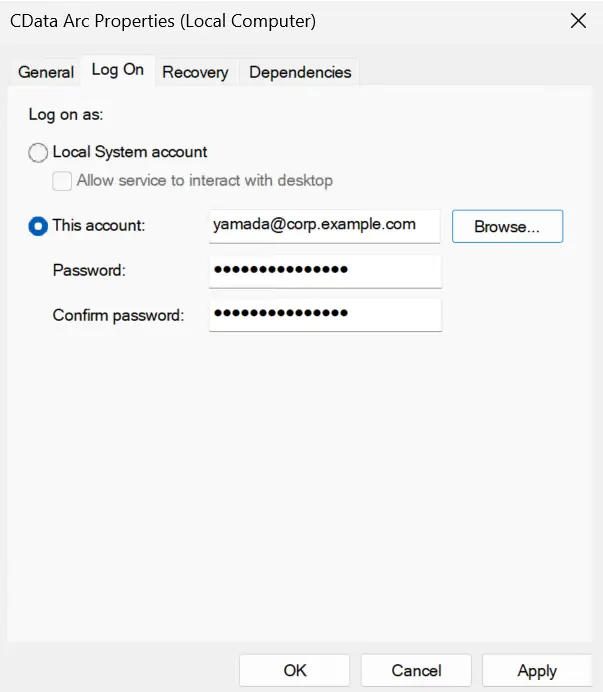
Task: Click the 'Log on as:' heading text
Action: (x=66, y=114)
